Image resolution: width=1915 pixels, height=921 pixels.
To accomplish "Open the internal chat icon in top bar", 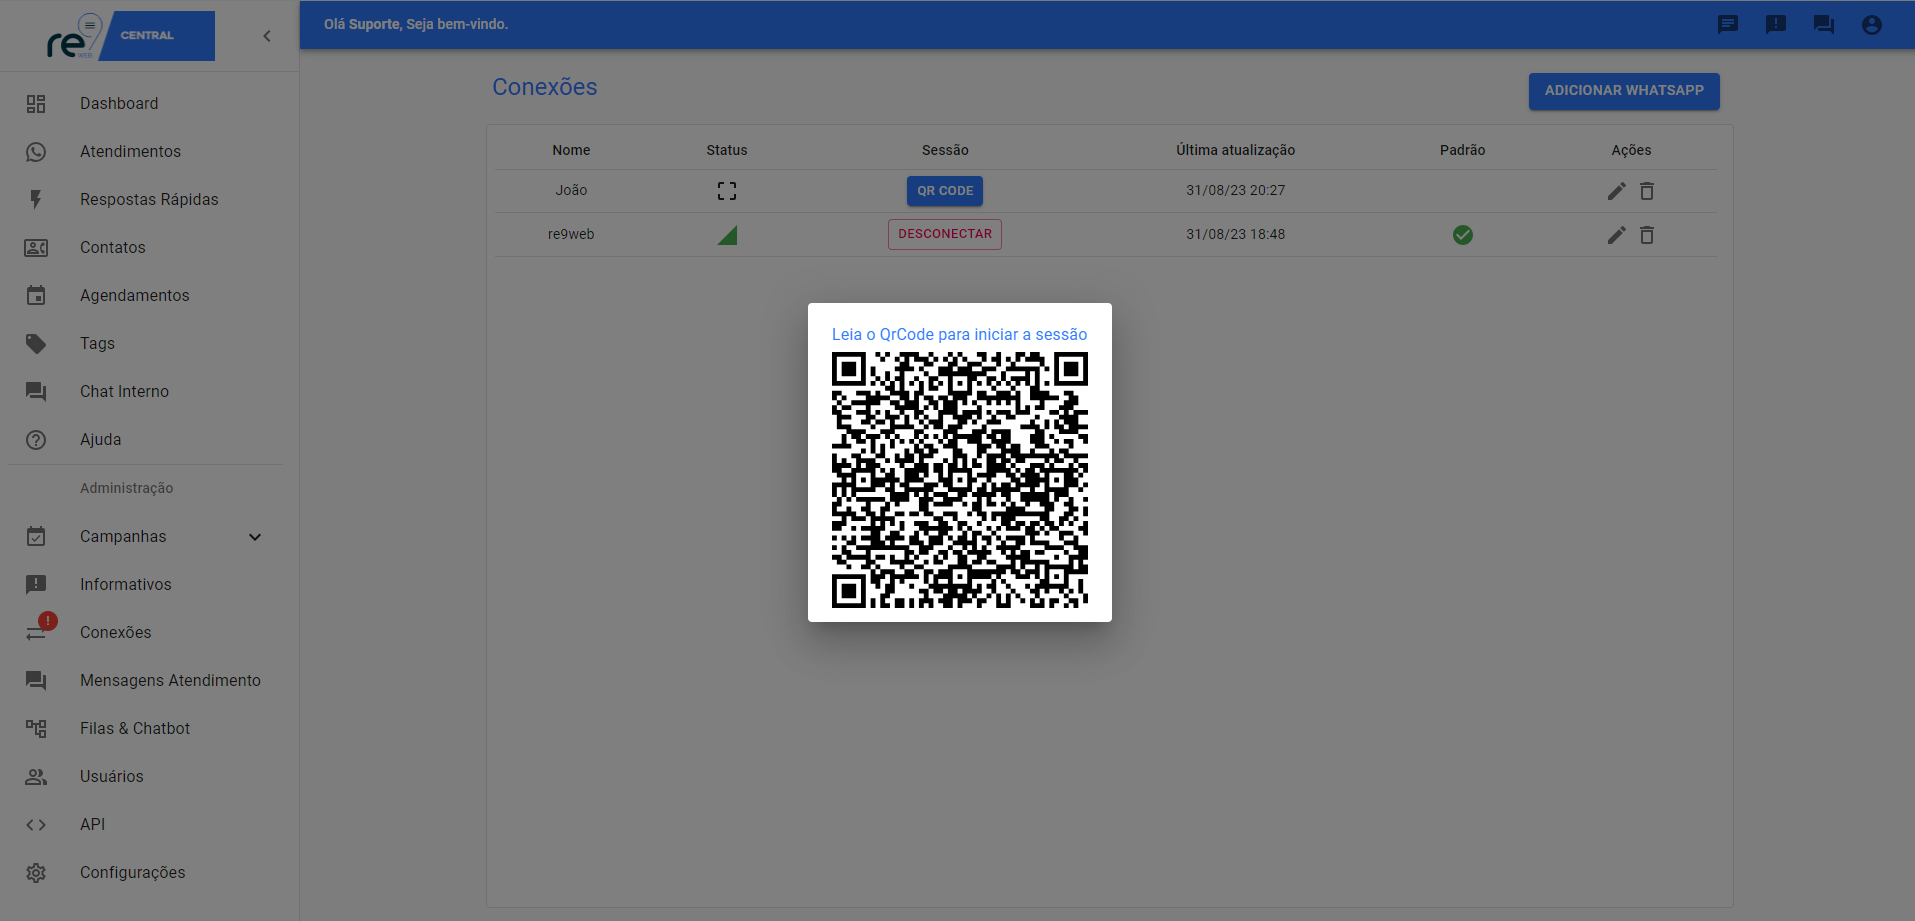I will 1824,25.
